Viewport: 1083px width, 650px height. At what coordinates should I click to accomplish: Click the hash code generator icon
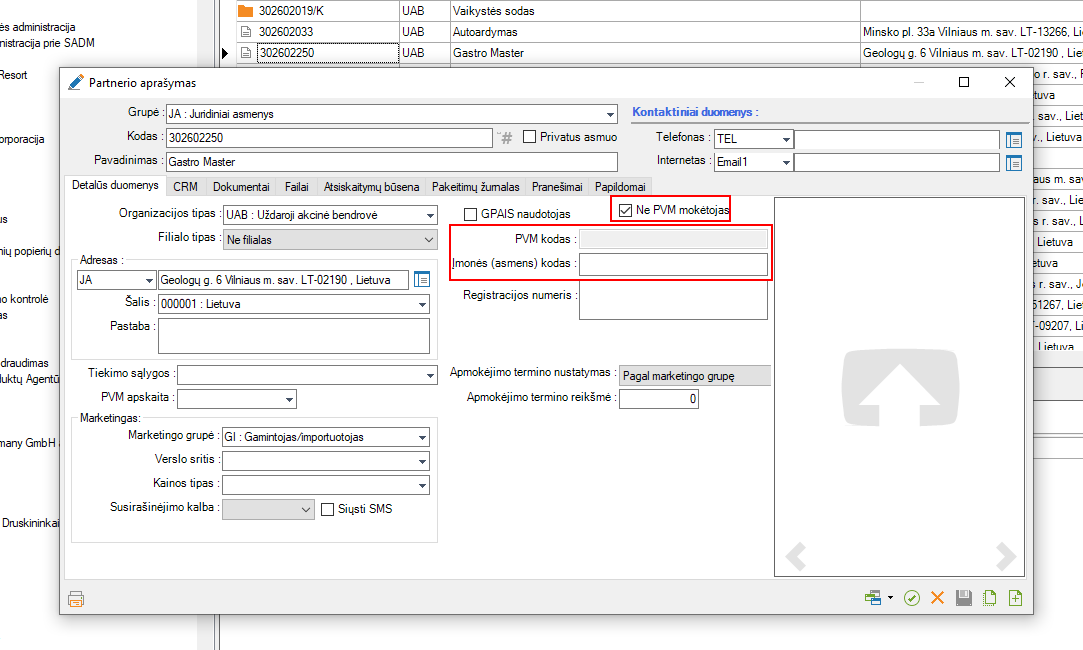click(506, 138)
